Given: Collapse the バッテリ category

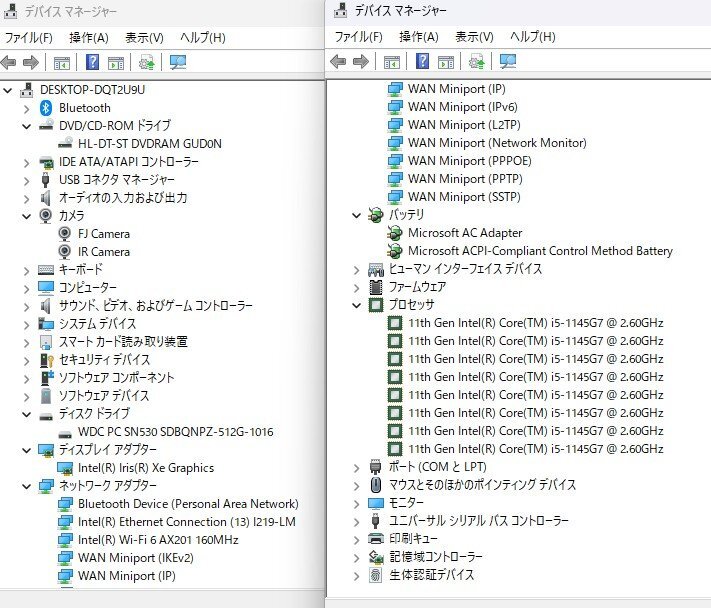Looking at the screenshot, I should (x=357, y=215).
